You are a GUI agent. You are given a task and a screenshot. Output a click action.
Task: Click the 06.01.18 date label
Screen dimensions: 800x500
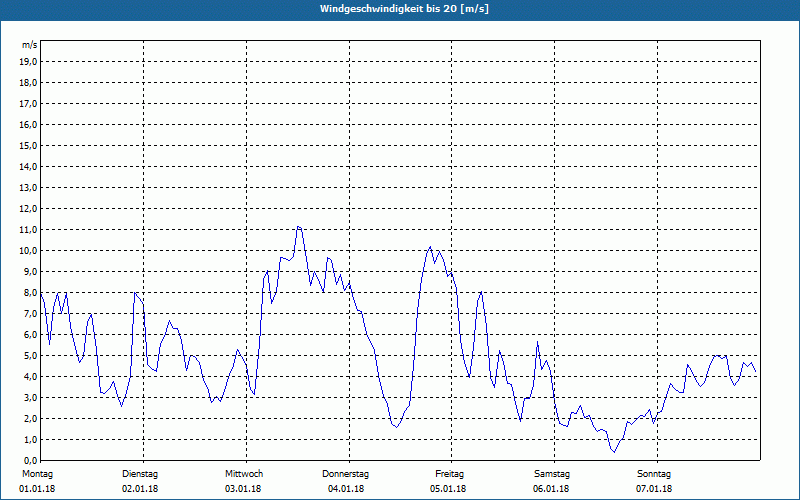click(551, 489)
